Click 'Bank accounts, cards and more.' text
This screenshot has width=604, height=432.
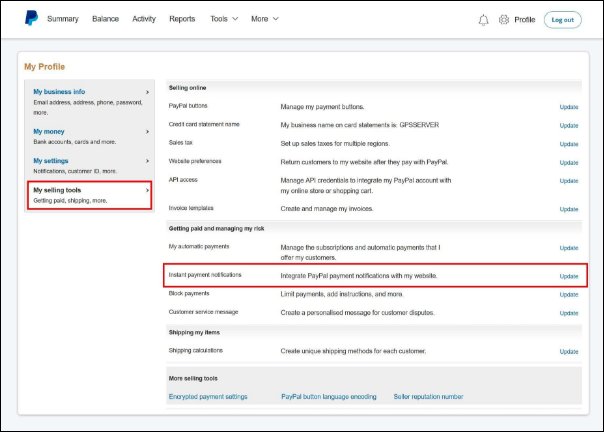[75, 142]
